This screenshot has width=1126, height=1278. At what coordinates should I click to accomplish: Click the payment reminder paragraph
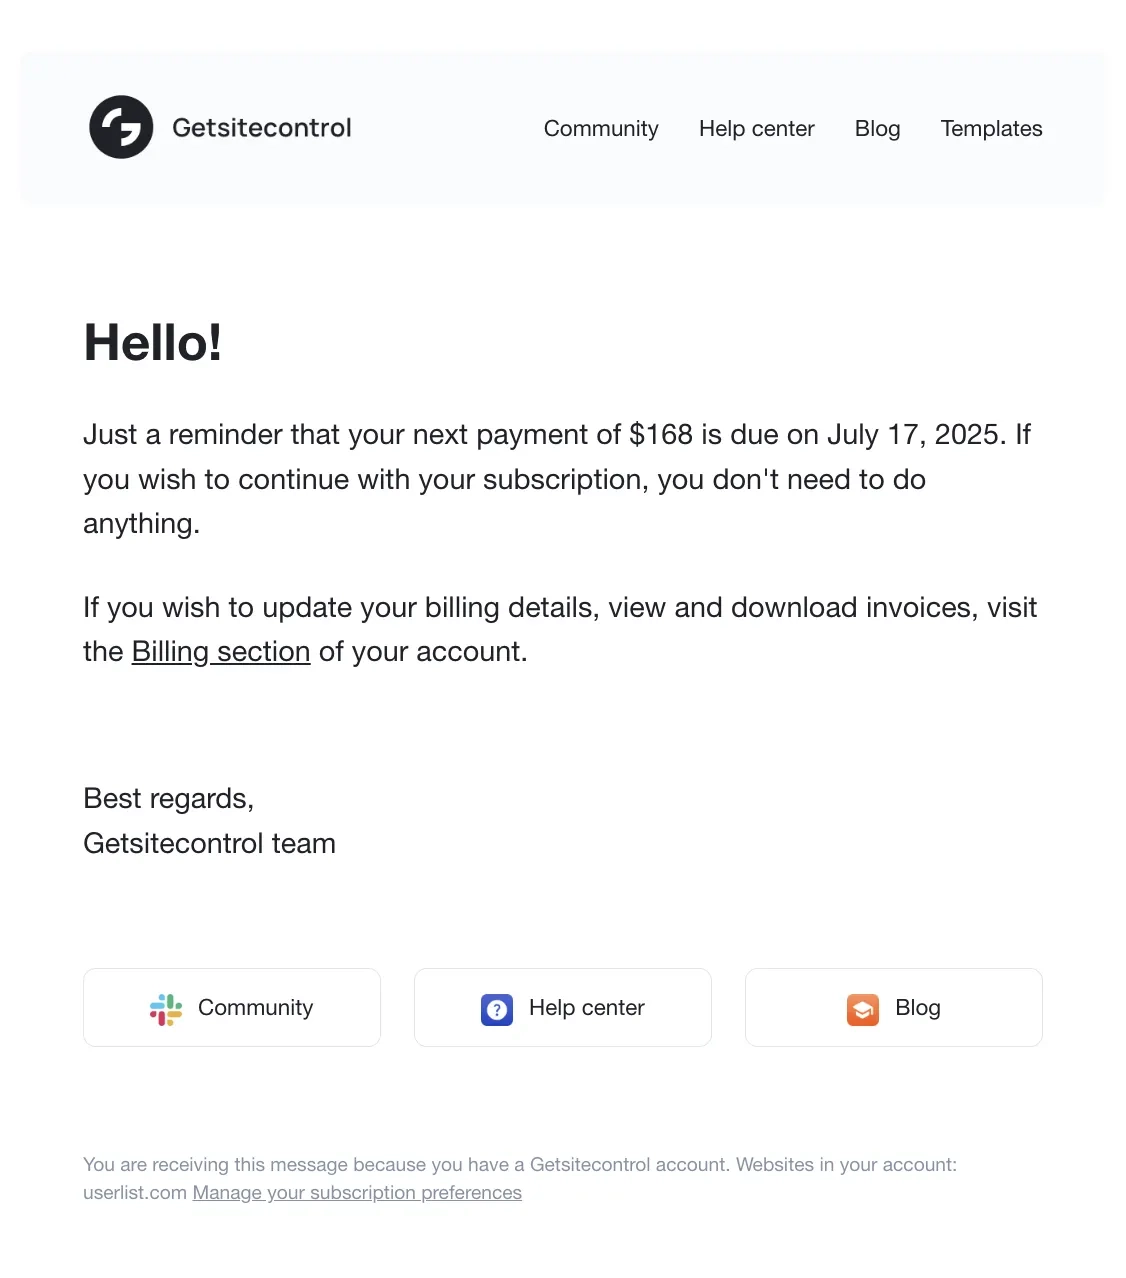coord(557,478)
